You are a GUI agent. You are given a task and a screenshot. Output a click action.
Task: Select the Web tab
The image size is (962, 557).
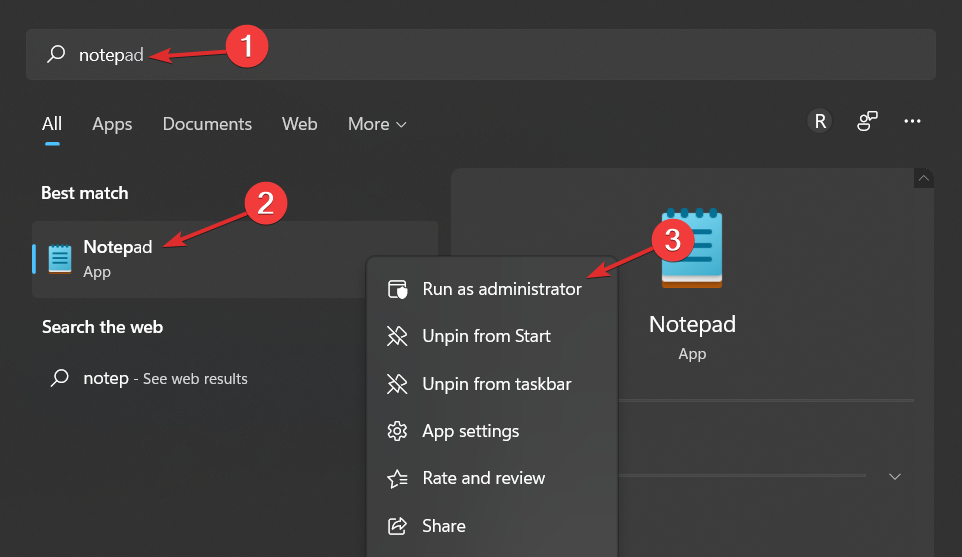[x=299, y=124]
